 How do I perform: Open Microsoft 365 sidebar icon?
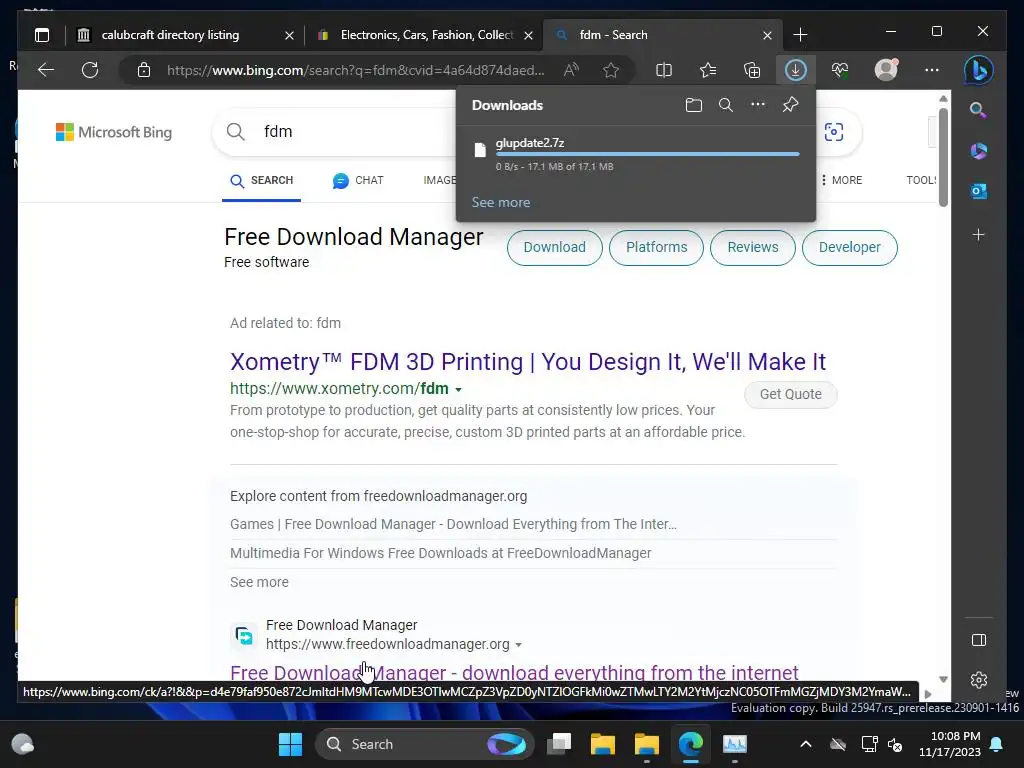click(x=978, y=151)
